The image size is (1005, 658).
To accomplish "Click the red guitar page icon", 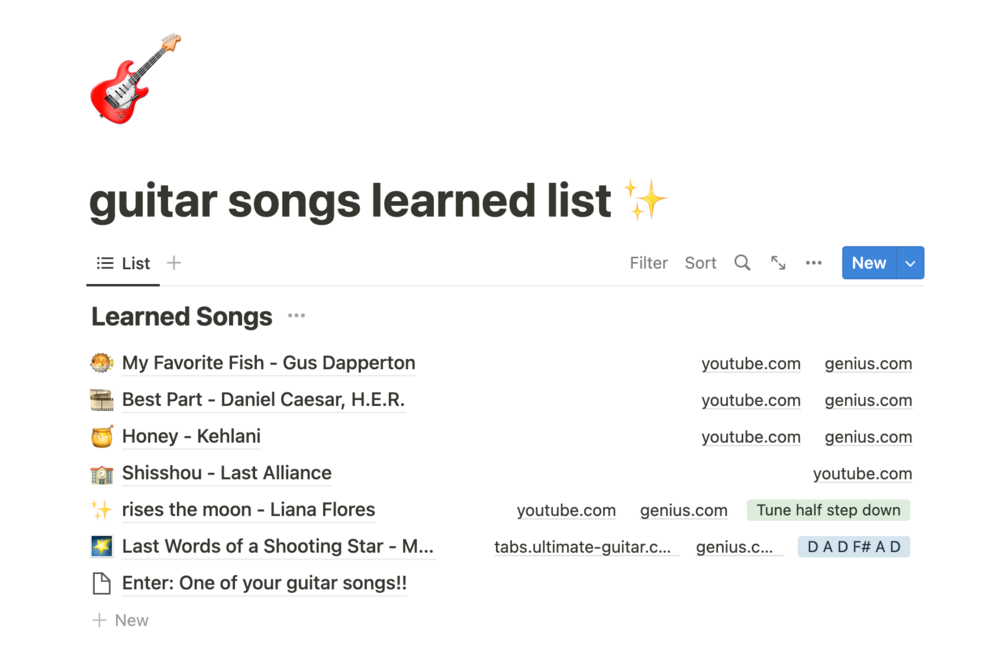I will [x=135, y=78].
